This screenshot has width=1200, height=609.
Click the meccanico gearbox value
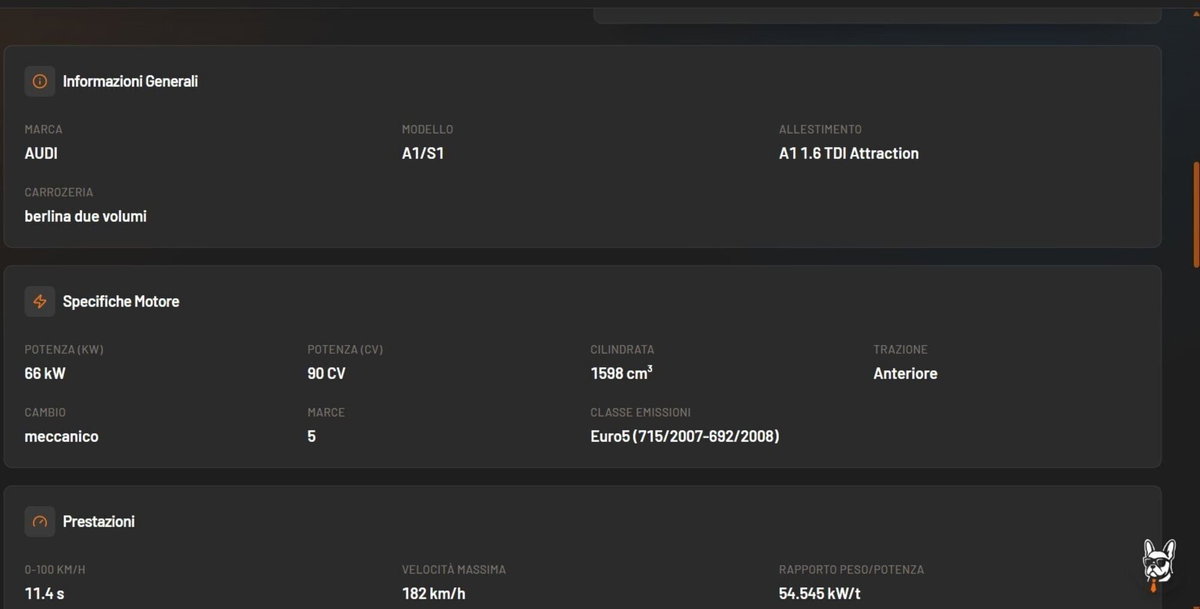coord(62,436)
